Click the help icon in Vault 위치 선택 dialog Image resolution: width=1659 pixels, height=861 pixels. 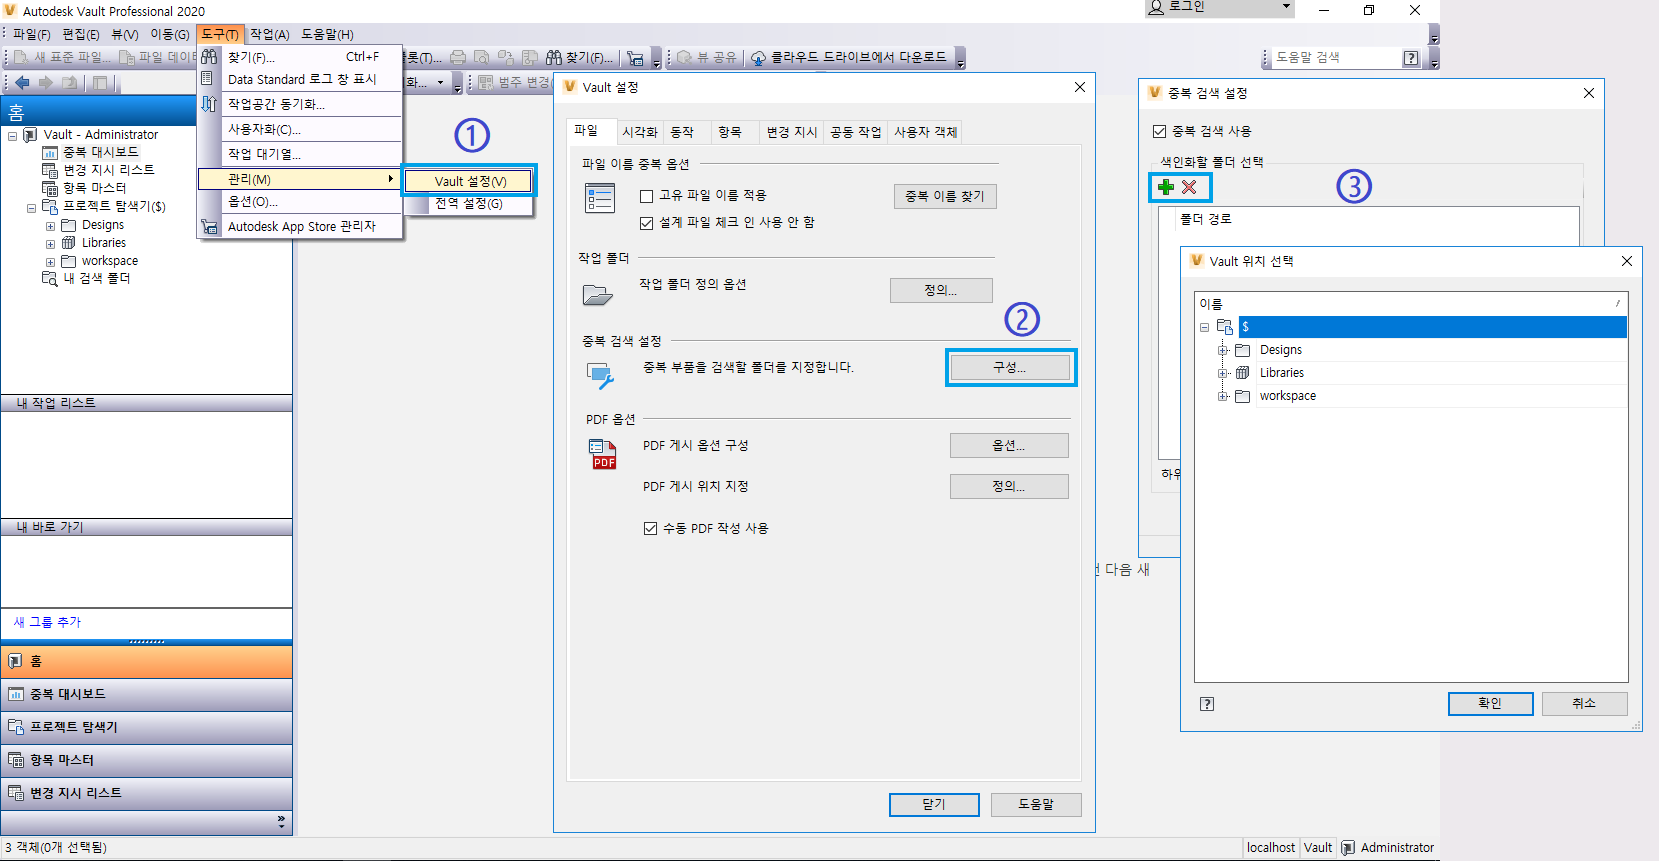coord(1207,704)
